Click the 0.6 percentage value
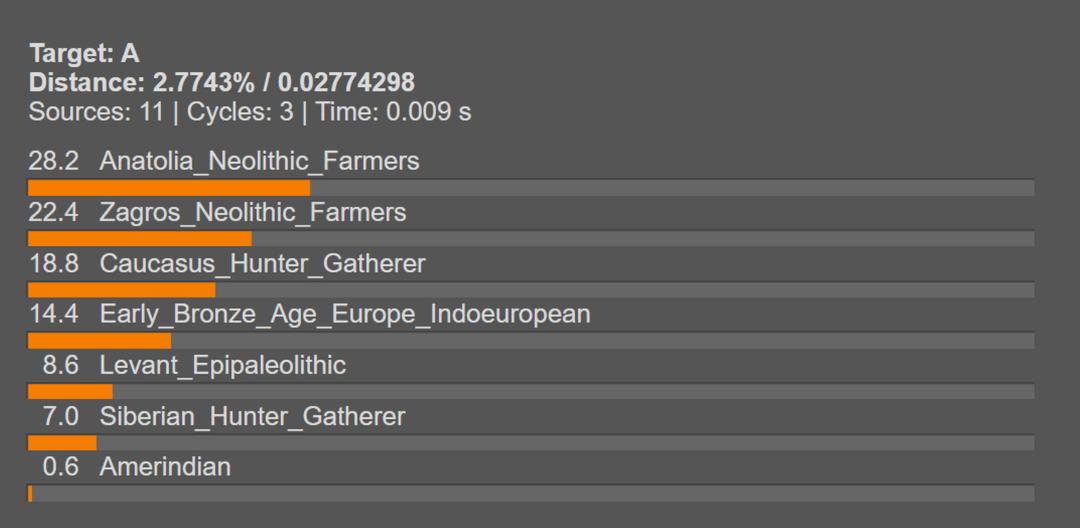The width and height of the screenshot is (1080, 528). pos(60,467)
